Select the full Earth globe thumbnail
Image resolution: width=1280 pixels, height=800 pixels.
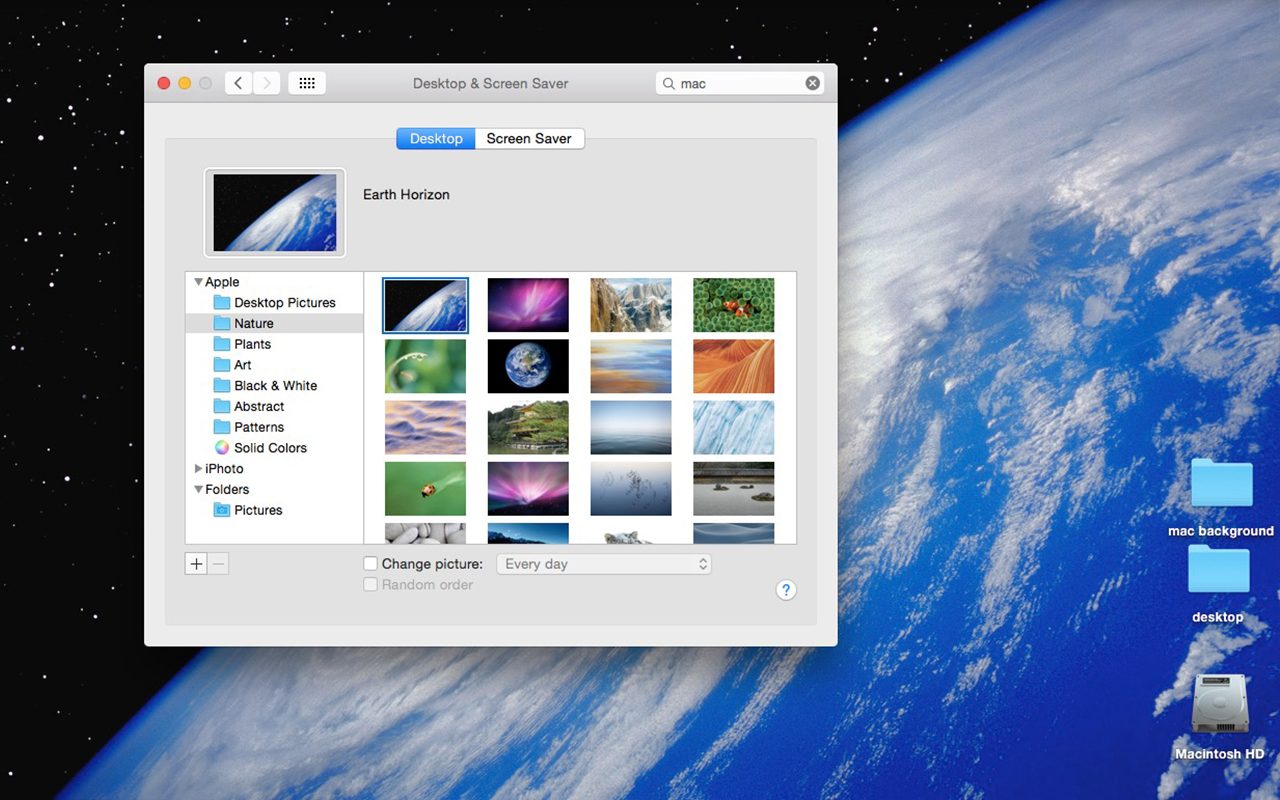coord(528,366)
